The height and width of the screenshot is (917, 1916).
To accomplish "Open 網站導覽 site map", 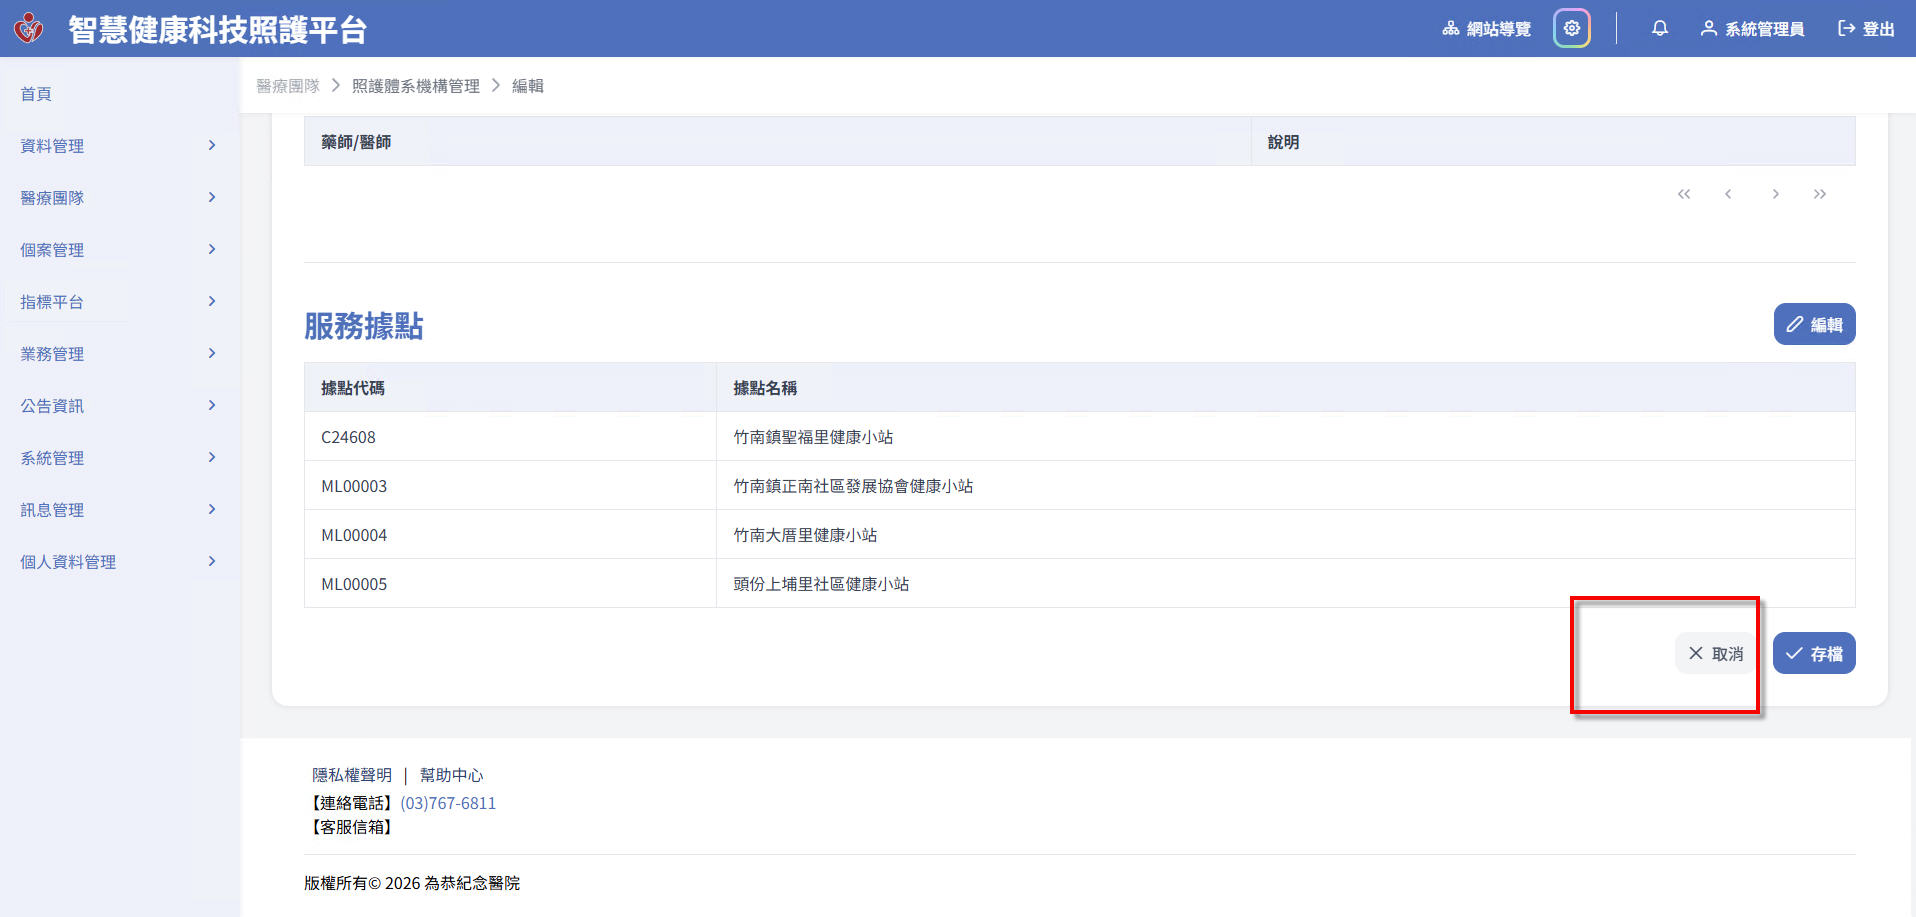I will (1486, 29).
